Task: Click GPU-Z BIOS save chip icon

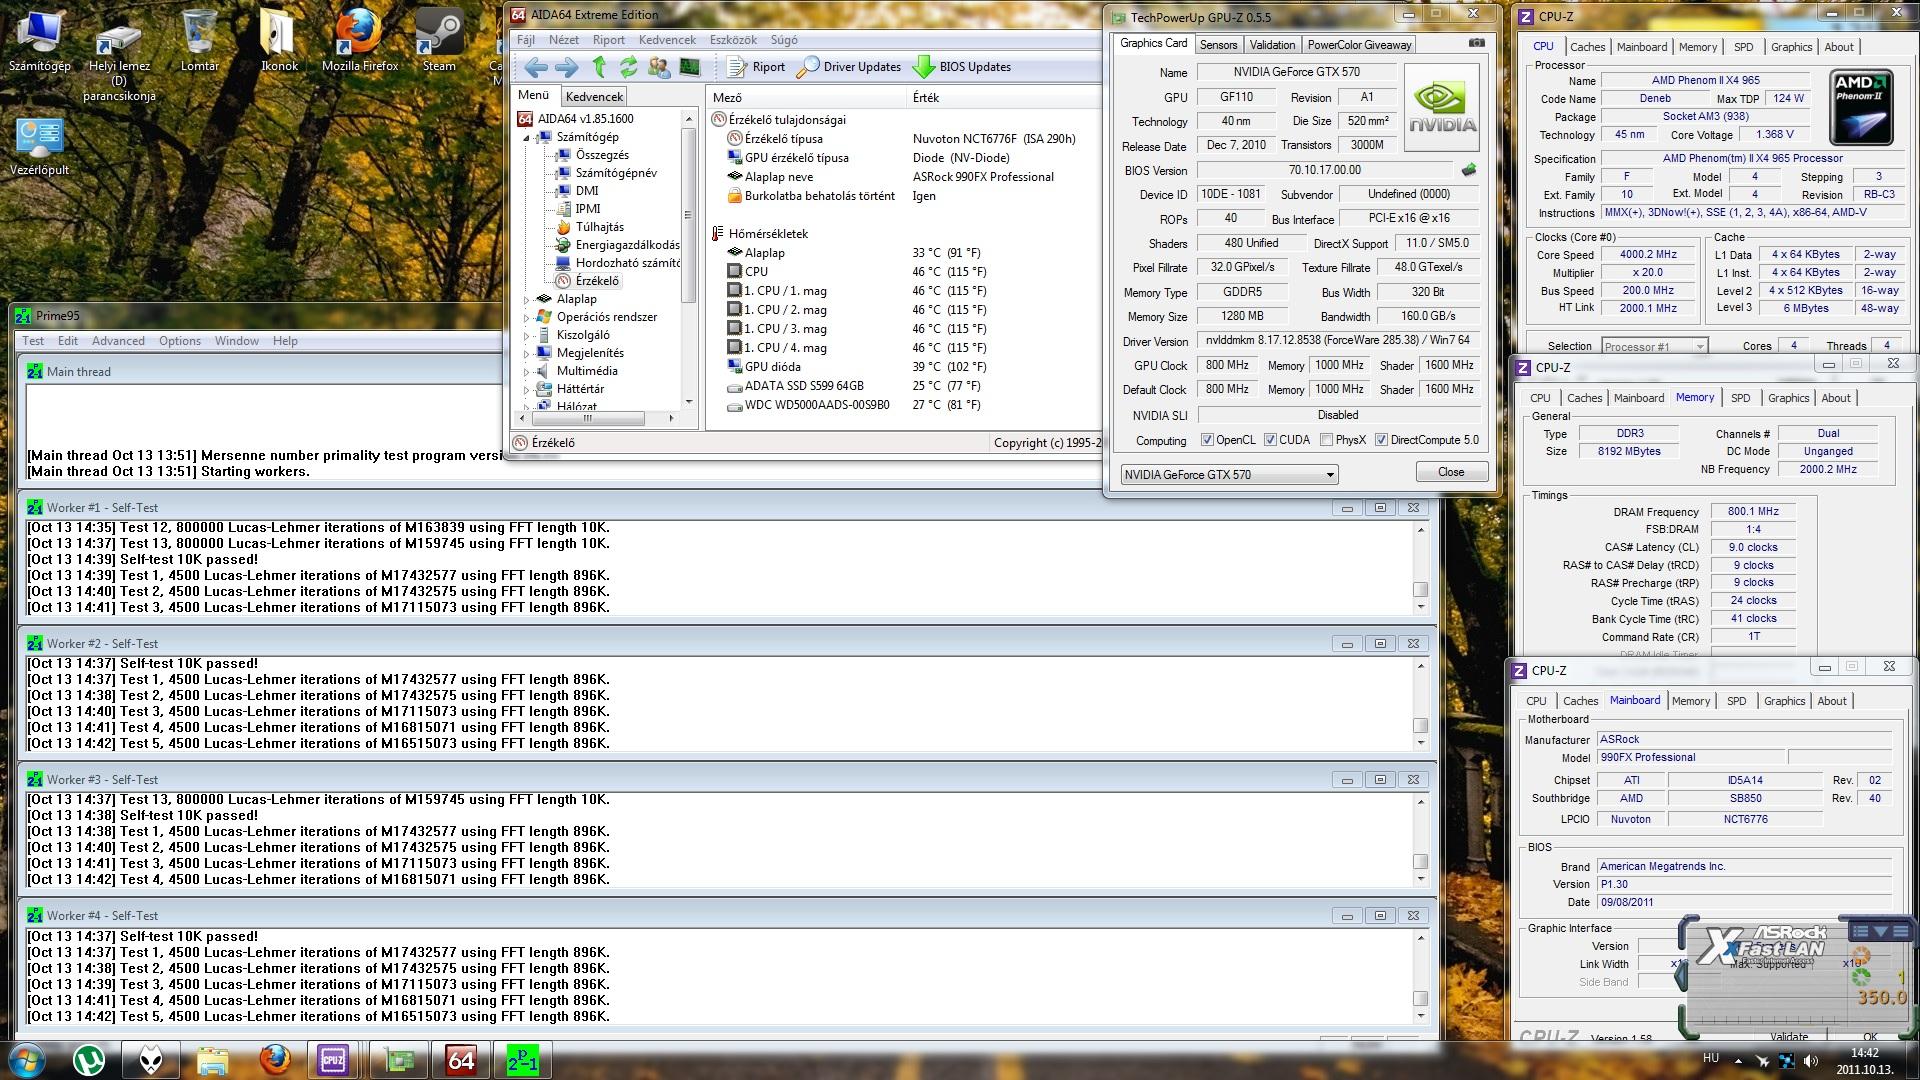Action: (1468, 170)
